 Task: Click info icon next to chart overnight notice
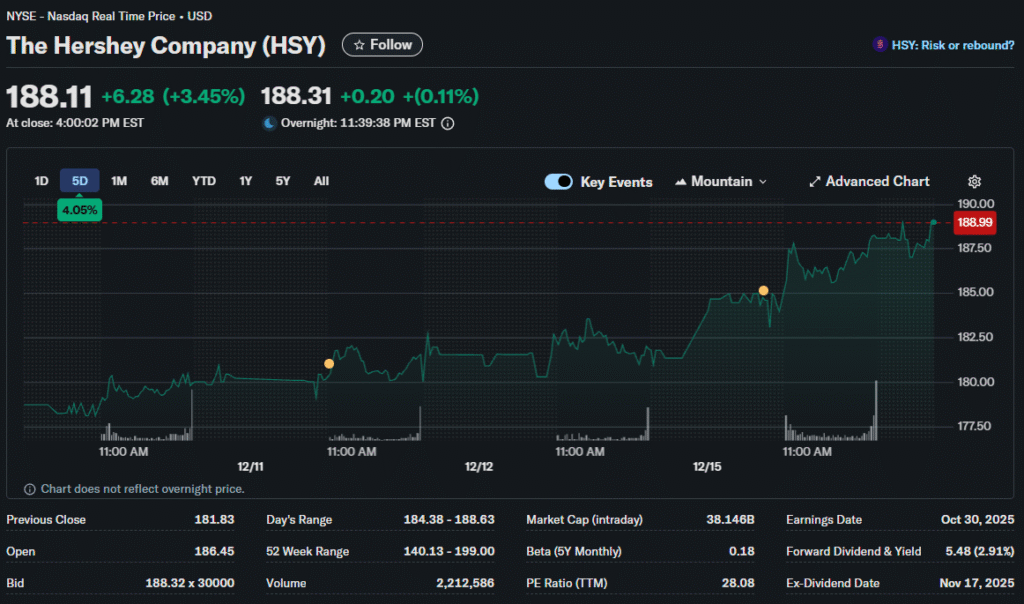pos(29,489)
